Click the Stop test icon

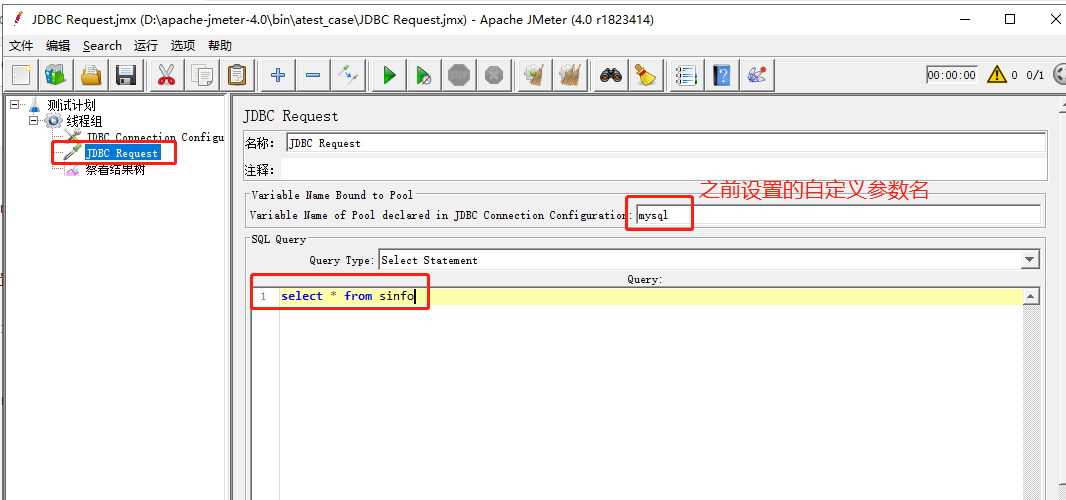click(460, 75)
